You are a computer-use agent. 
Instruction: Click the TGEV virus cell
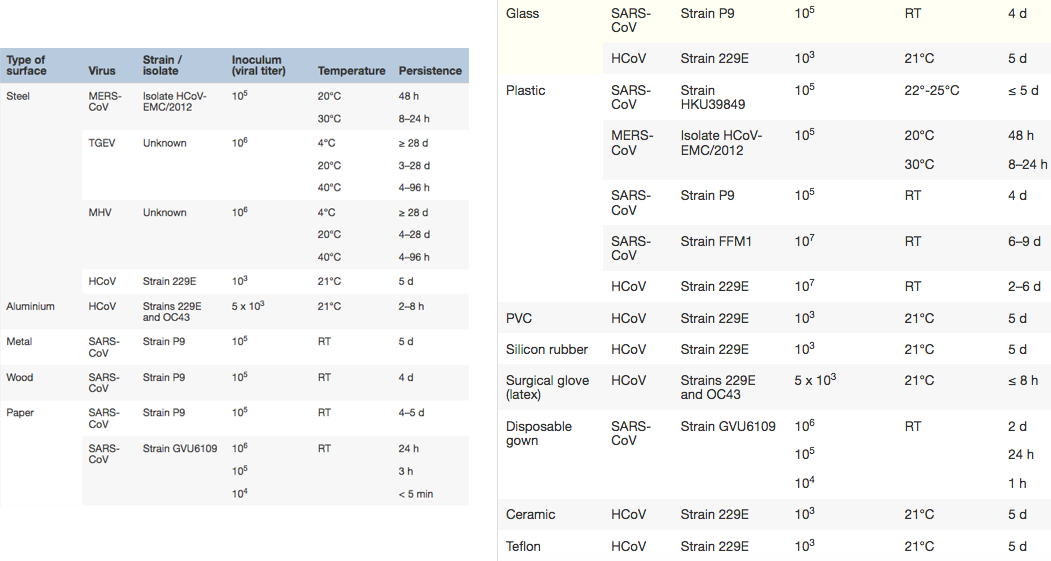tap(102, 143)
